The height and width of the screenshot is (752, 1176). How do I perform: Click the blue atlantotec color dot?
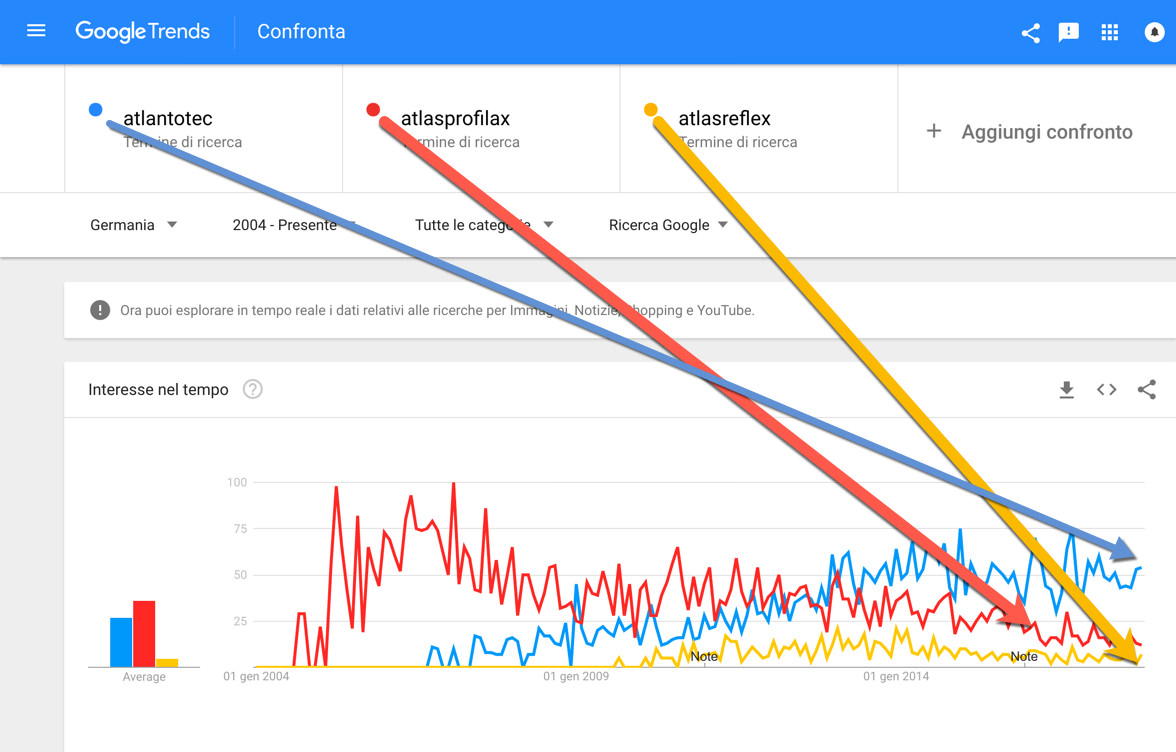[x=96, y=109]
